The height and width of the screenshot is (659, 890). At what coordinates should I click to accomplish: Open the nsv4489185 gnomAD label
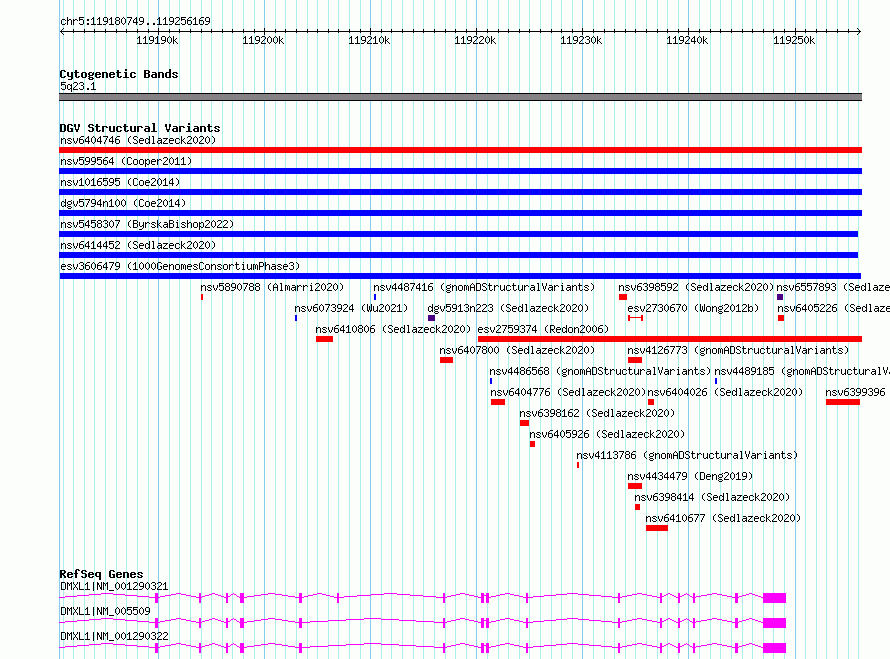[801, 371]
